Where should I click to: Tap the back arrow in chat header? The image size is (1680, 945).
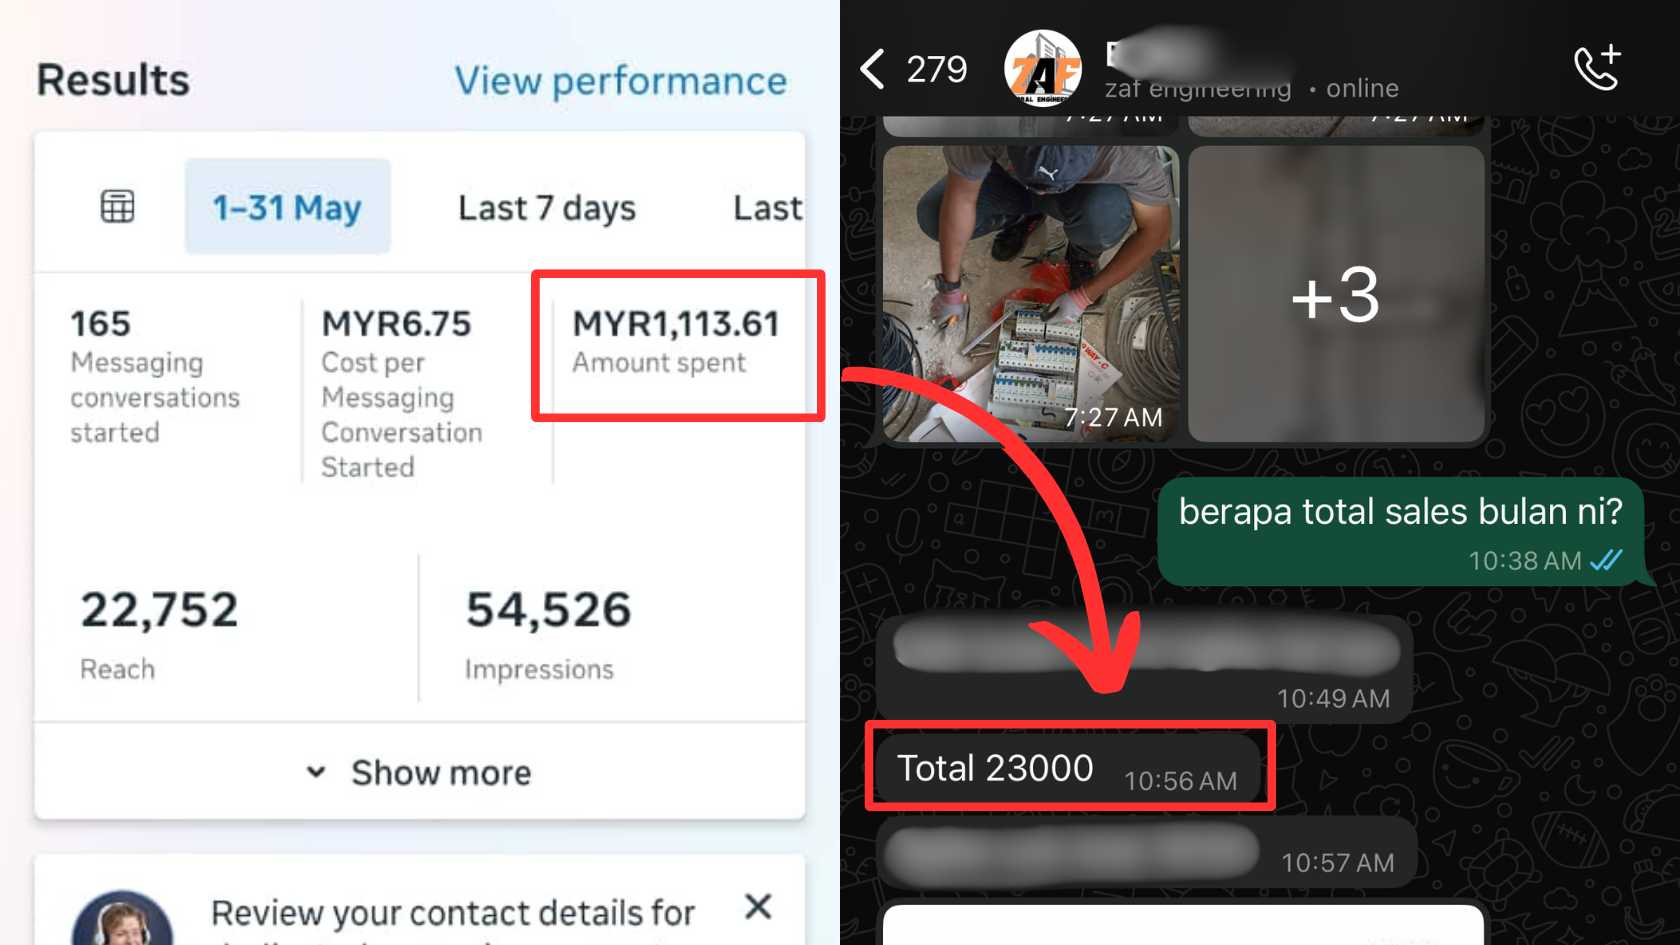coord(872,69)
